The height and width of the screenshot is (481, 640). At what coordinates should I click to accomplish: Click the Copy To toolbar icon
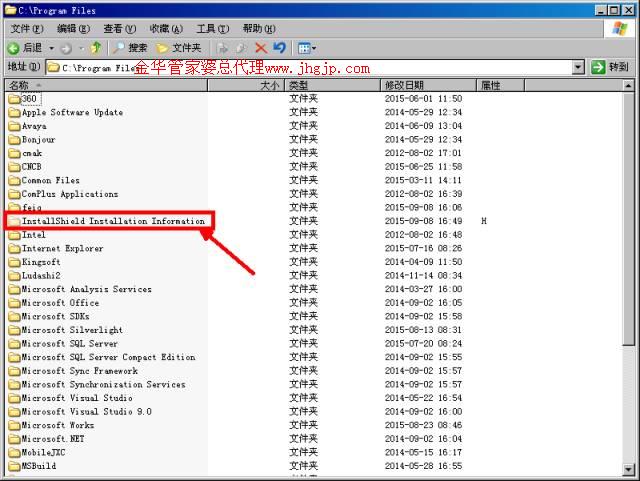[x=241, y=48]
